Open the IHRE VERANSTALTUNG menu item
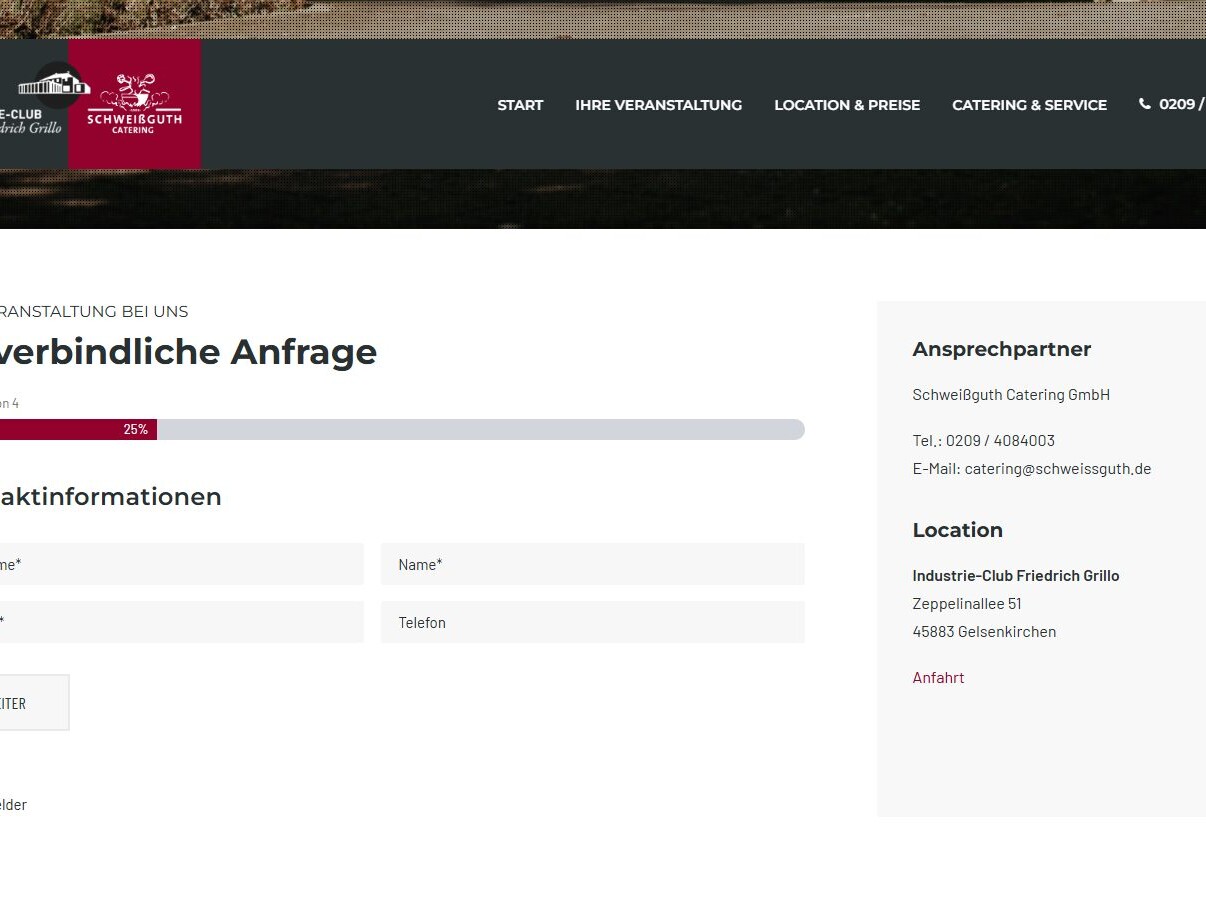The height and width of the screenshot is (905, 1206). coord(658,105)
